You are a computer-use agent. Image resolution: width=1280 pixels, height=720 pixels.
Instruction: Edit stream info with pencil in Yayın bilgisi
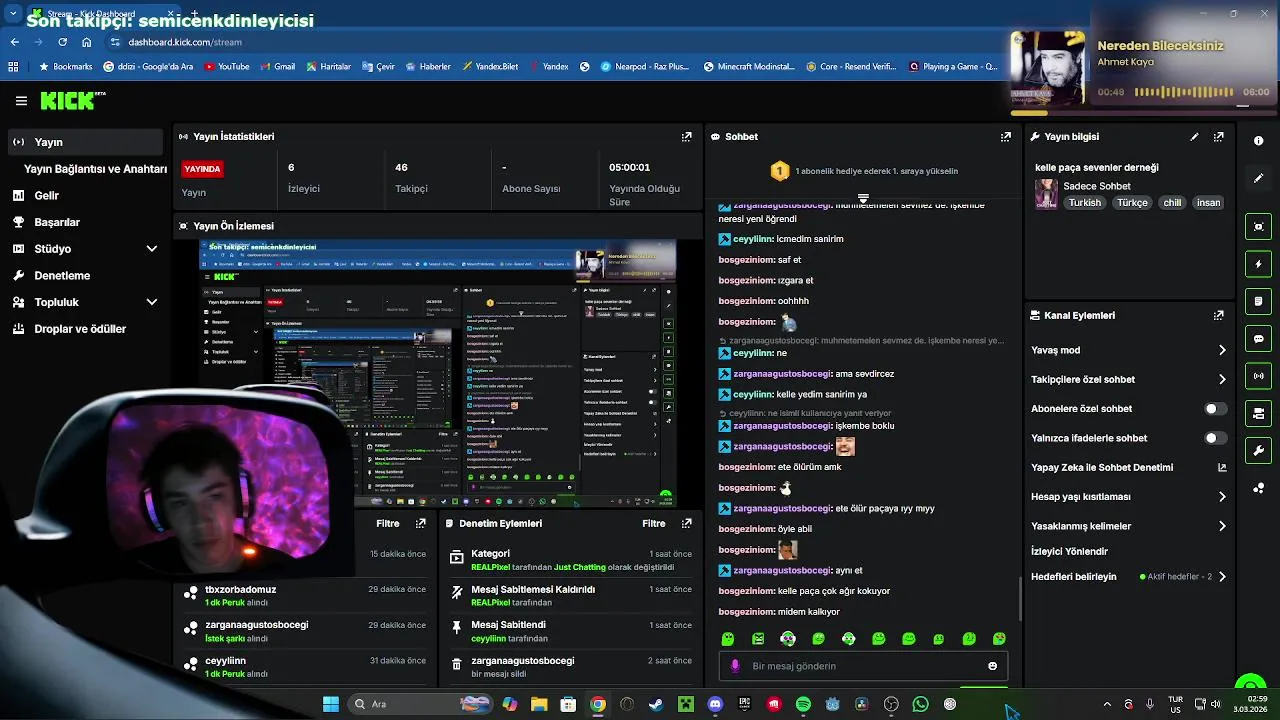1194,137
